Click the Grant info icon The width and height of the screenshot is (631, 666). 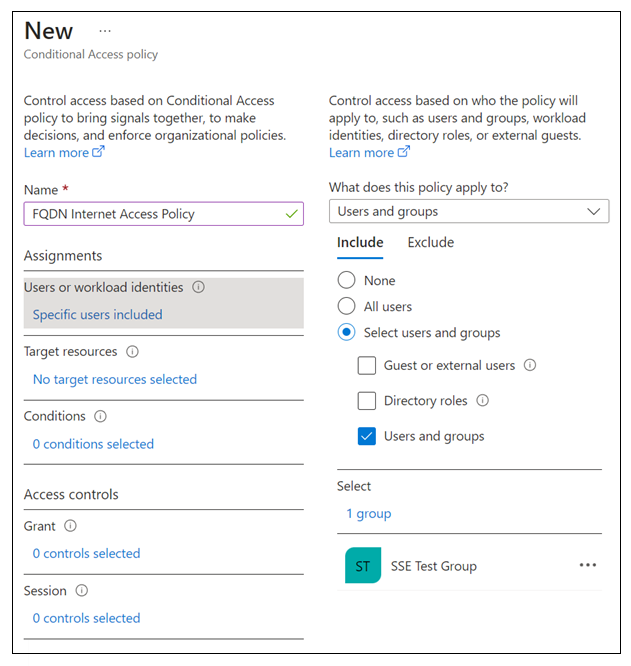point(70,526)
